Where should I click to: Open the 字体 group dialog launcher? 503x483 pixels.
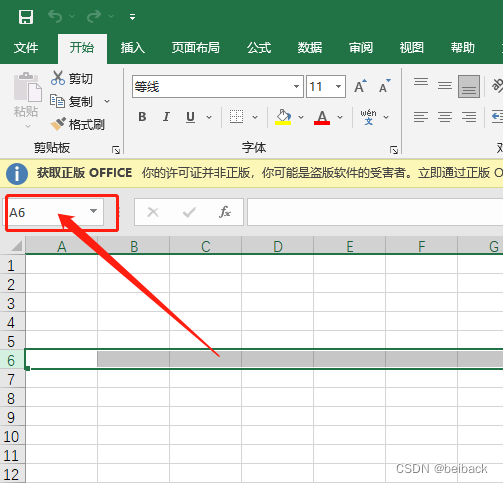pyautogui.click(x=394, y=150)
